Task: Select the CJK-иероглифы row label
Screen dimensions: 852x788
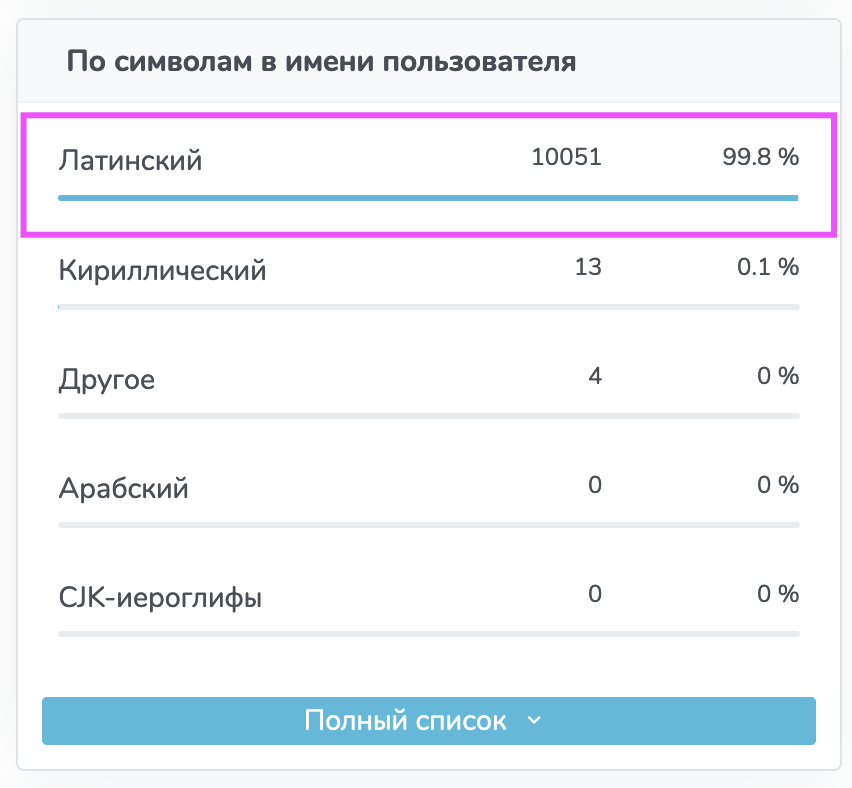Action: point(160,599)
